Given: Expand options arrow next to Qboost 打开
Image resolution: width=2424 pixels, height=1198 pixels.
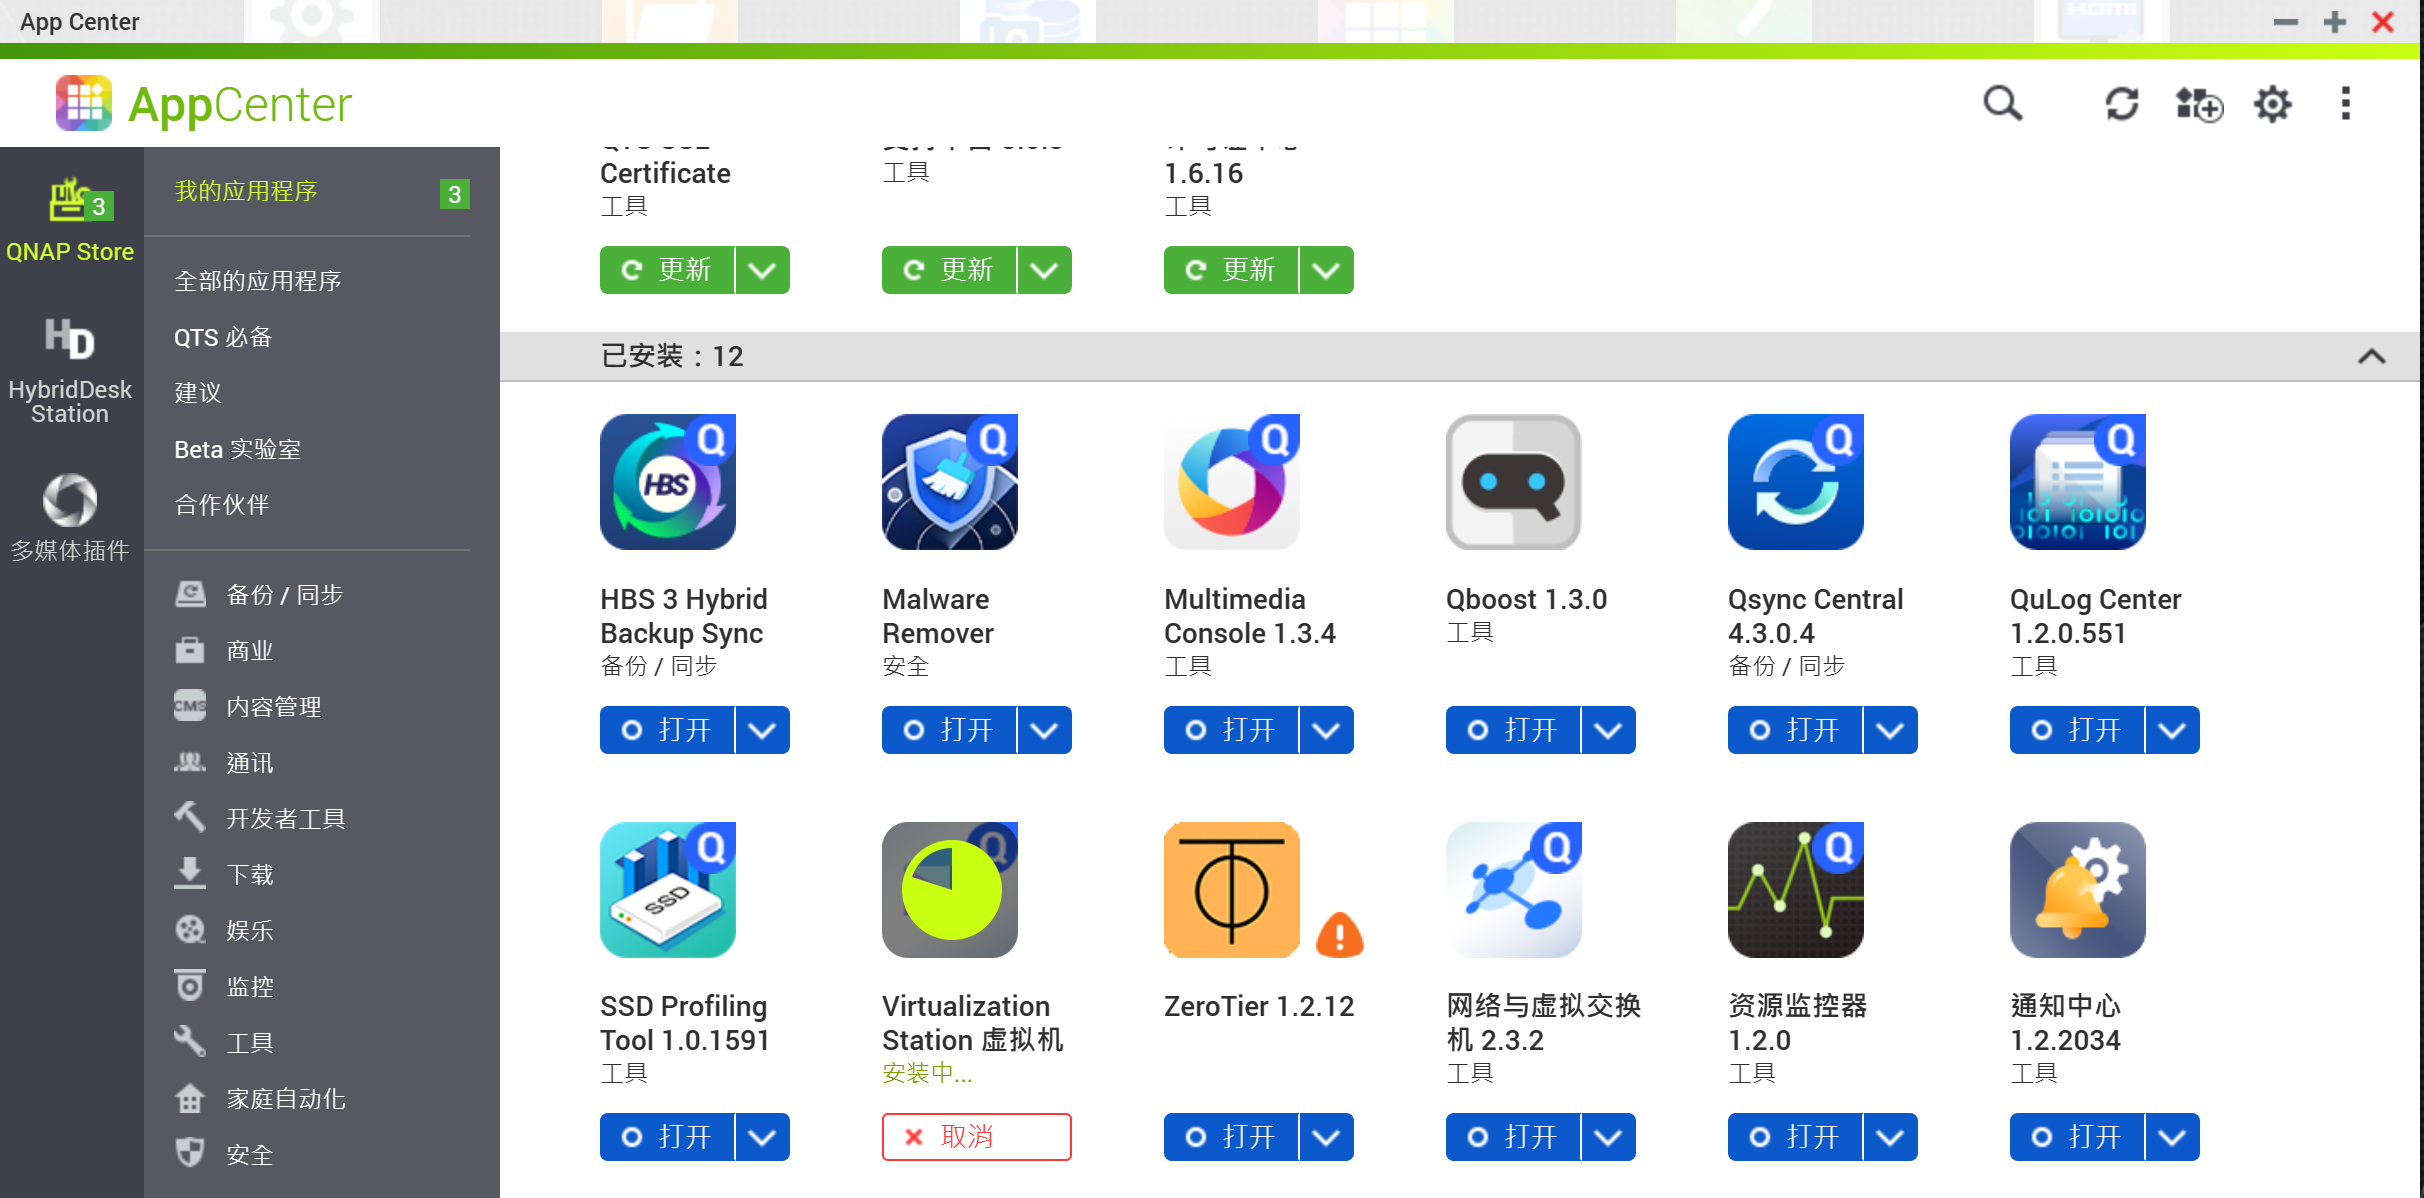Looking at the screenshot, I should click(x=1609, y=730).
